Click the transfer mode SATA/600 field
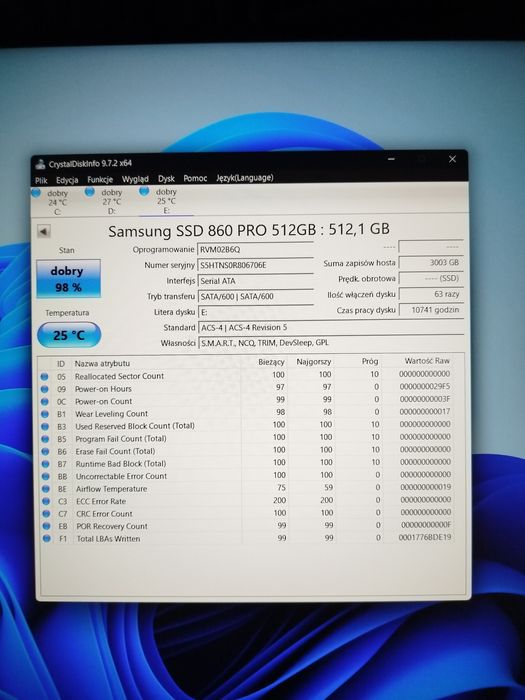Viewport: 525px width, 700px height. [255, 296]
